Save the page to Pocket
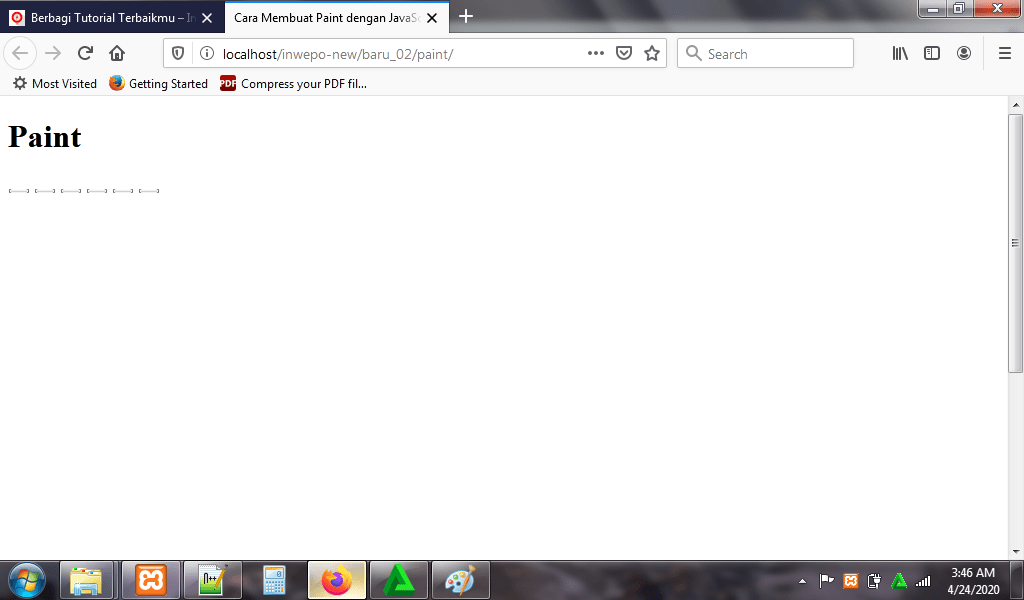Viewport: 1024px width, 600px height. [624, 54]
